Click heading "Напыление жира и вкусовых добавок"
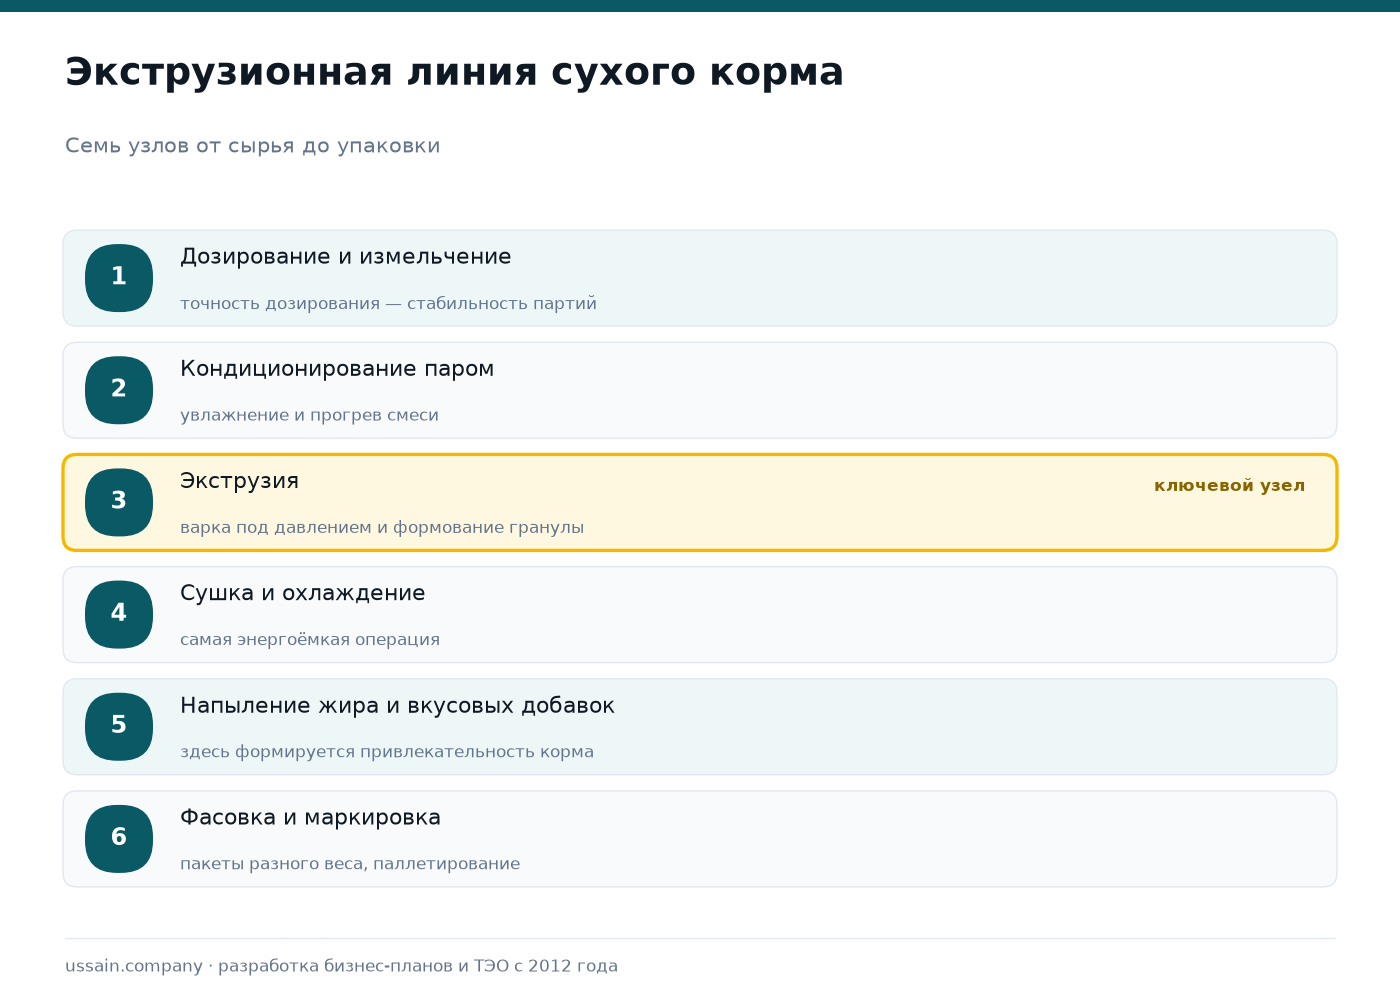The width and height of the screenshot is (1400, 1000). [397, 706]
